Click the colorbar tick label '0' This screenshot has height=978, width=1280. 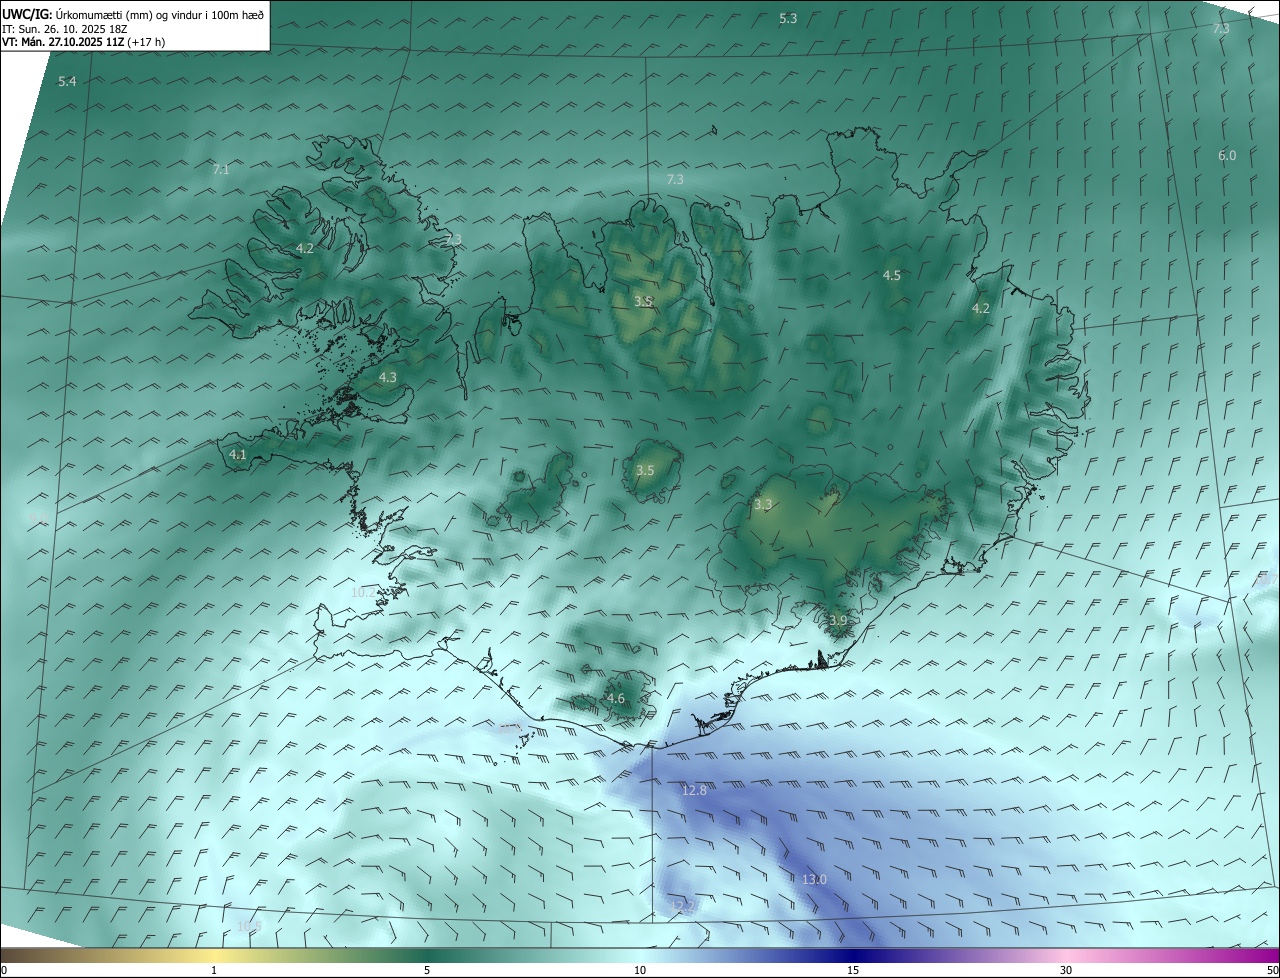tap(3, 970)
